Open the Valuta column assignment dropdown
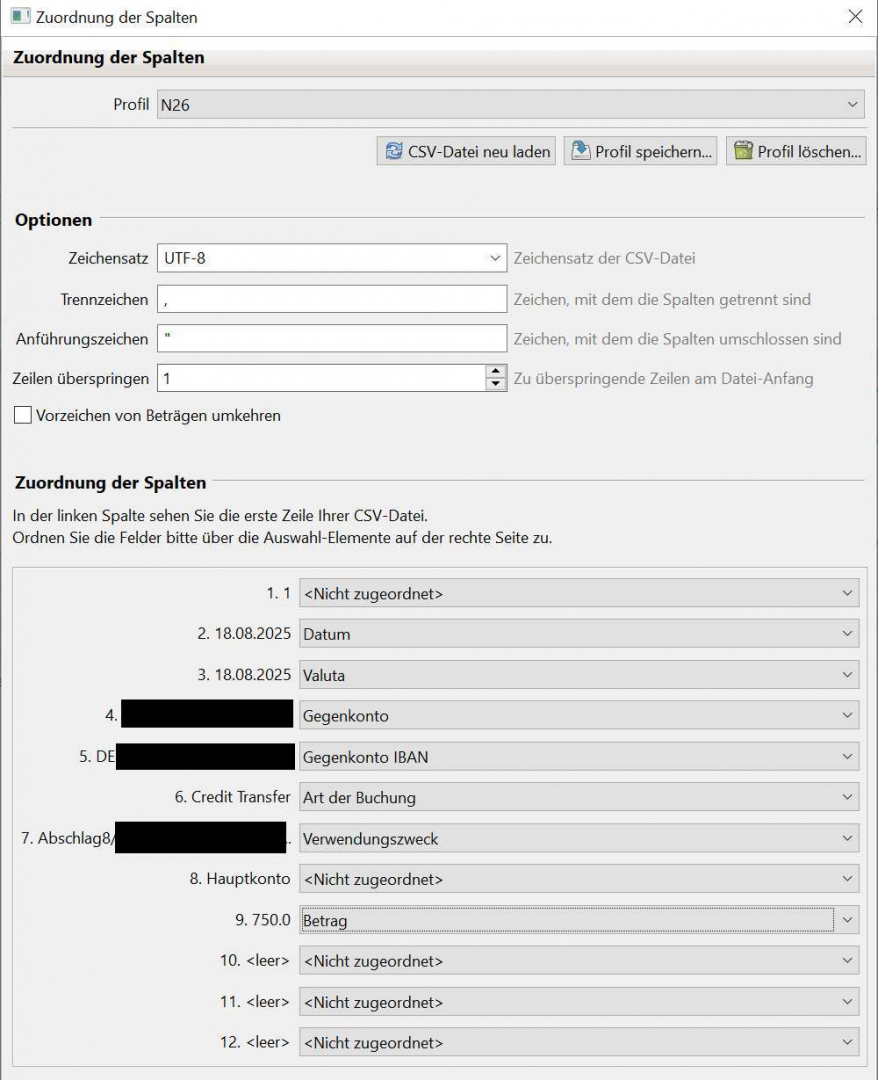This screenshot has height=1080, width=878. click(579, 675)
